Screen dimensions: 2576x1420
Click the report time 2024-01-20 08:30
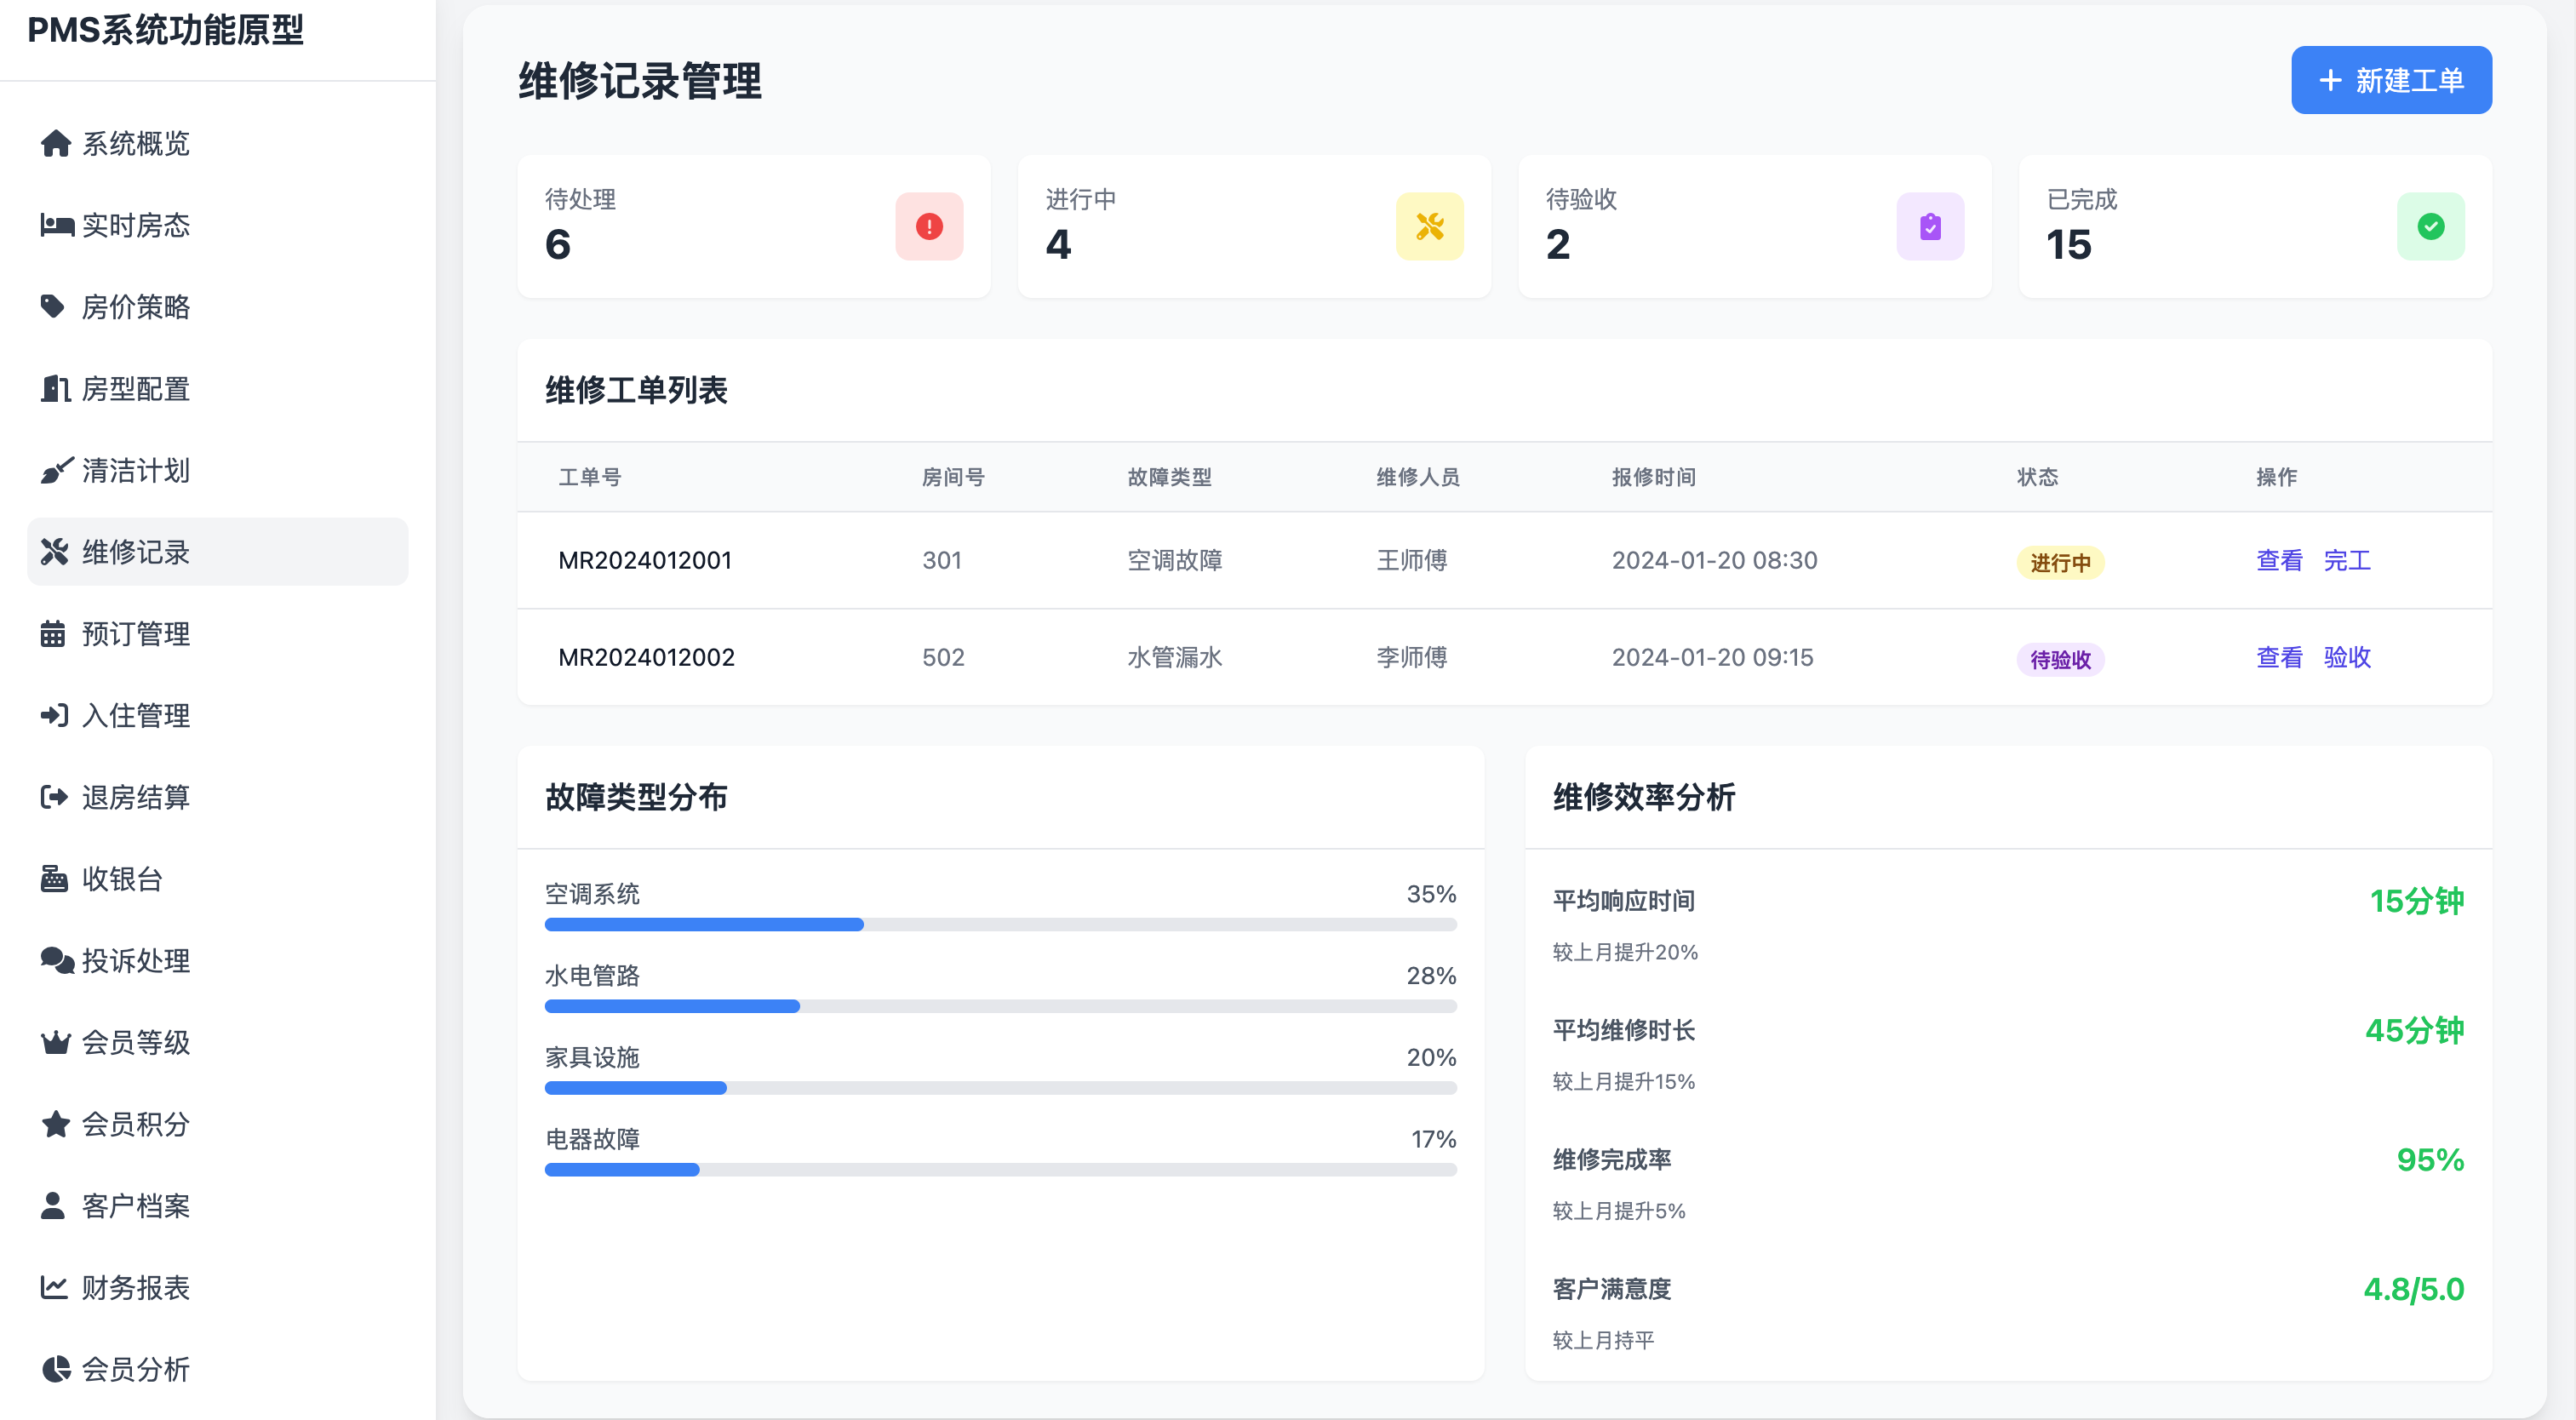(1714, 561)
